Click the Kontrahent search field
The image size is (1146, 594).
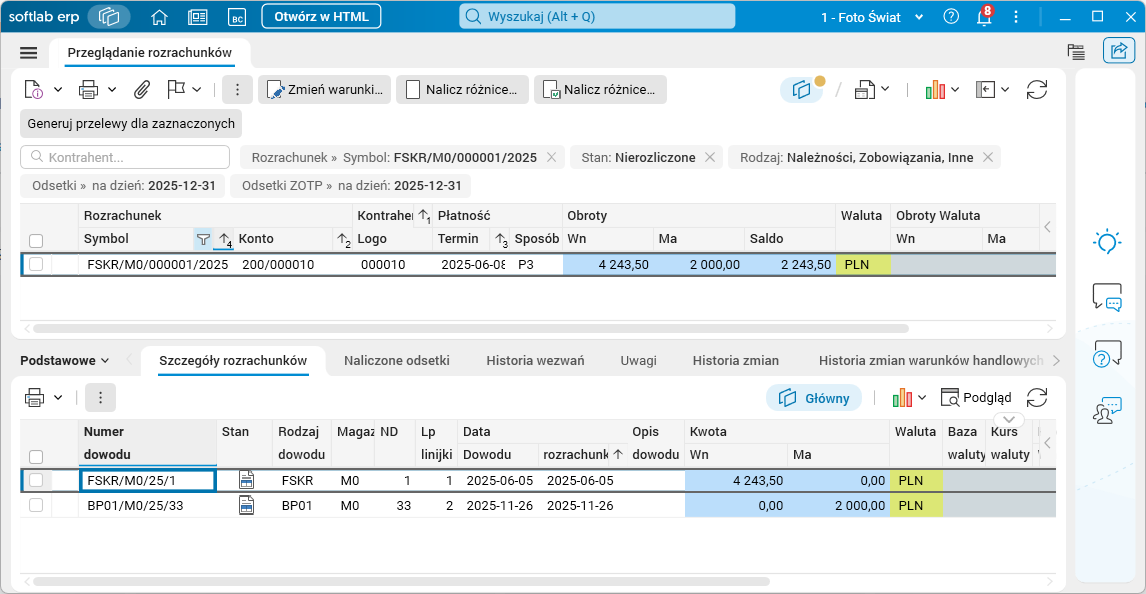click(125, 157)
